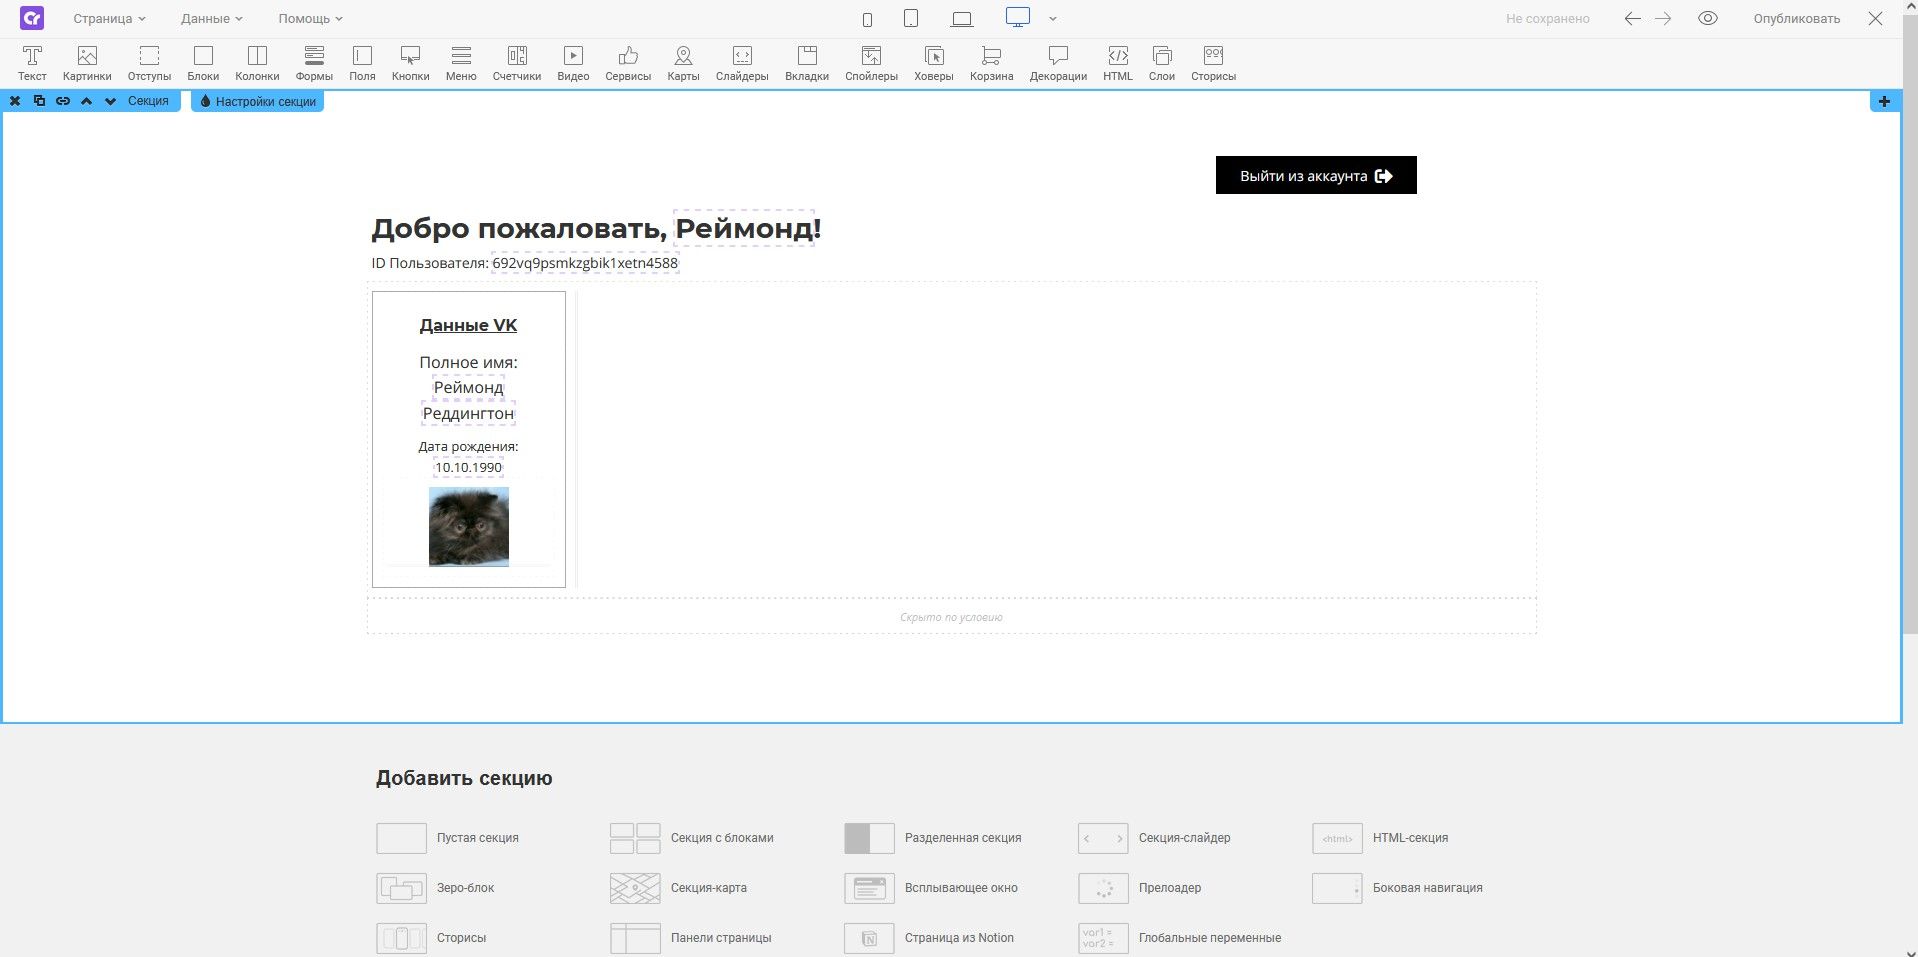
Task: Open the Страница dropdown menu
Action: click(109, 19)
